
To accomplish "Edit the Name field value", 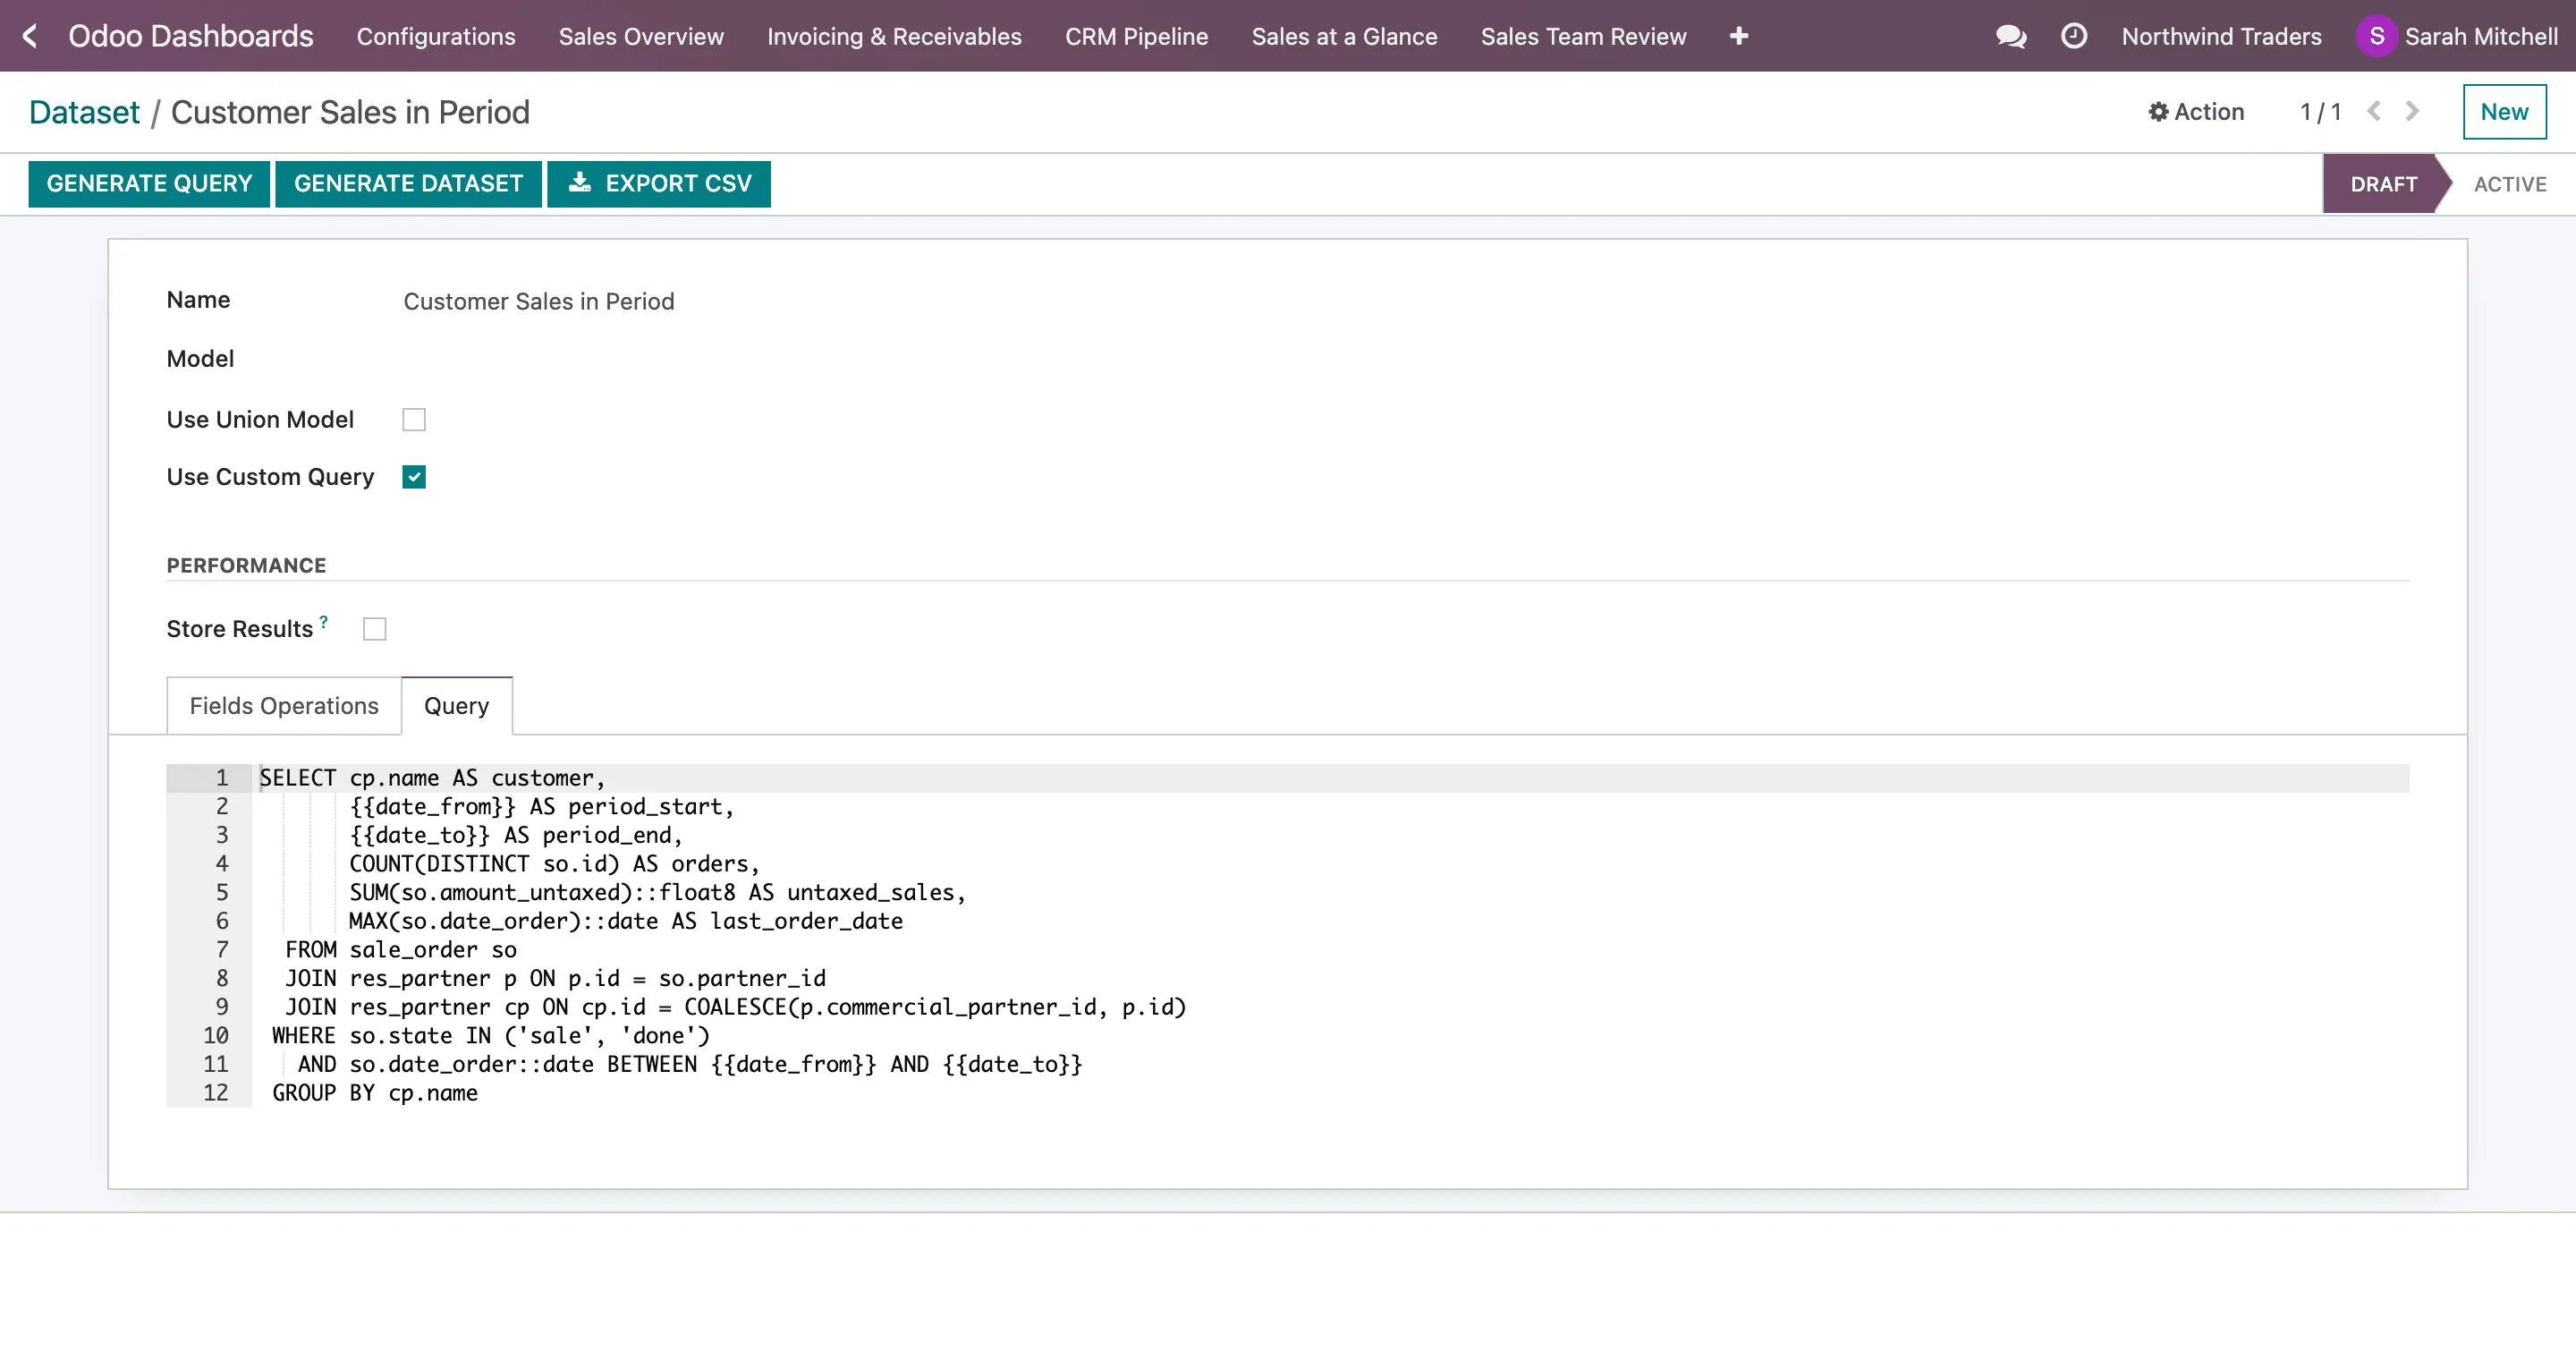I will click(x=538, y=301).
